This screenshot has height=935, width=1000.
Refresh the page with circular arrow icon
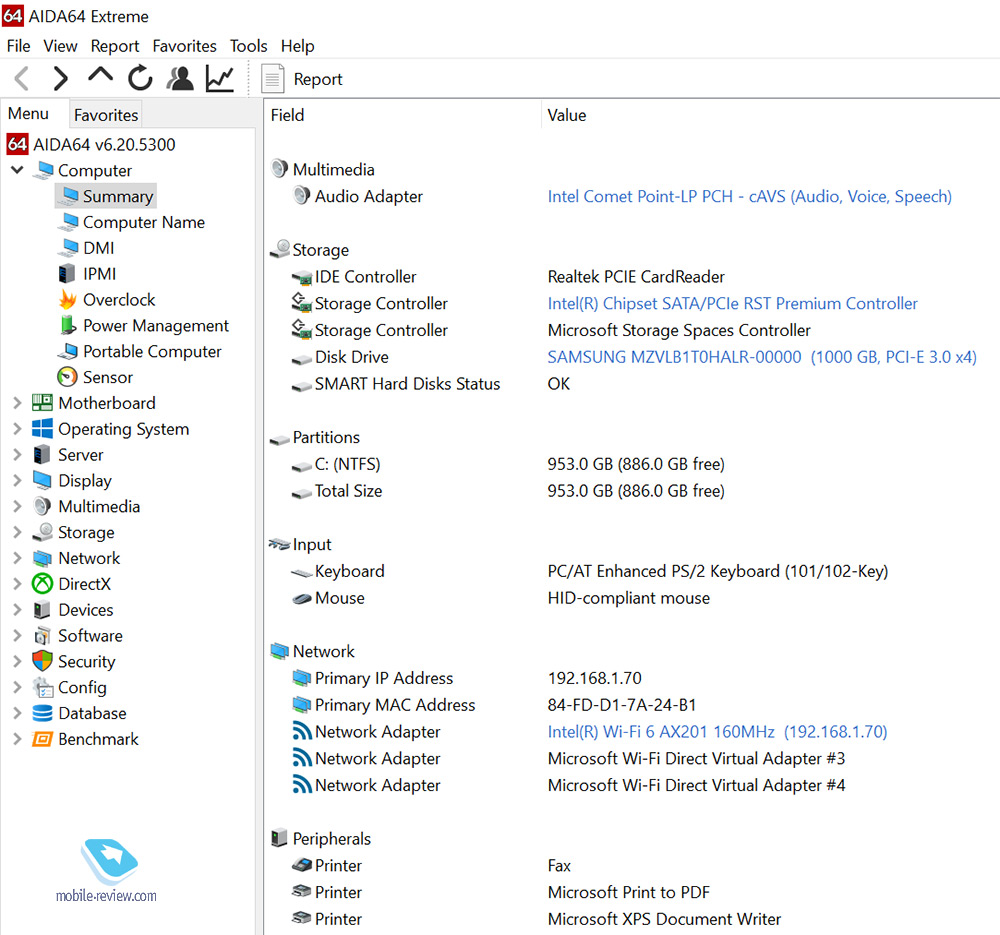(x=140, y=78)
